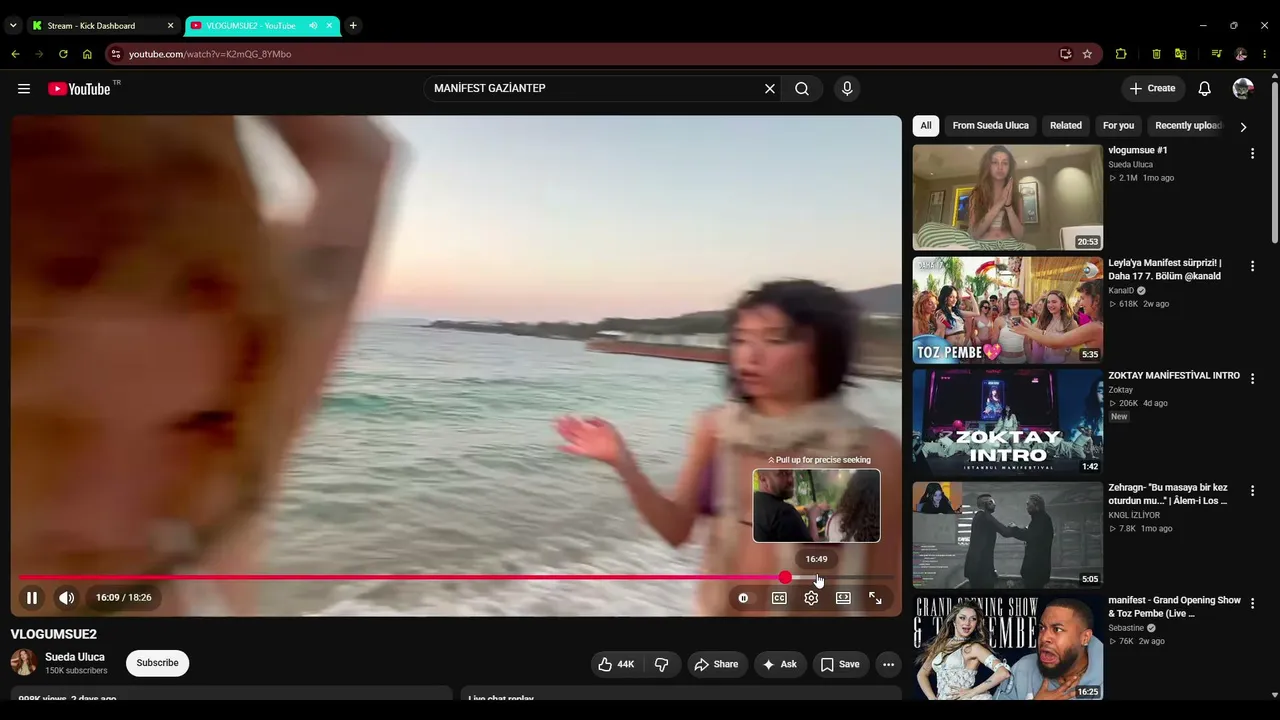Screen dimensions: 1280x720
Task: Share the VLOGUMSUE2 video
Action: pos(716,664)
